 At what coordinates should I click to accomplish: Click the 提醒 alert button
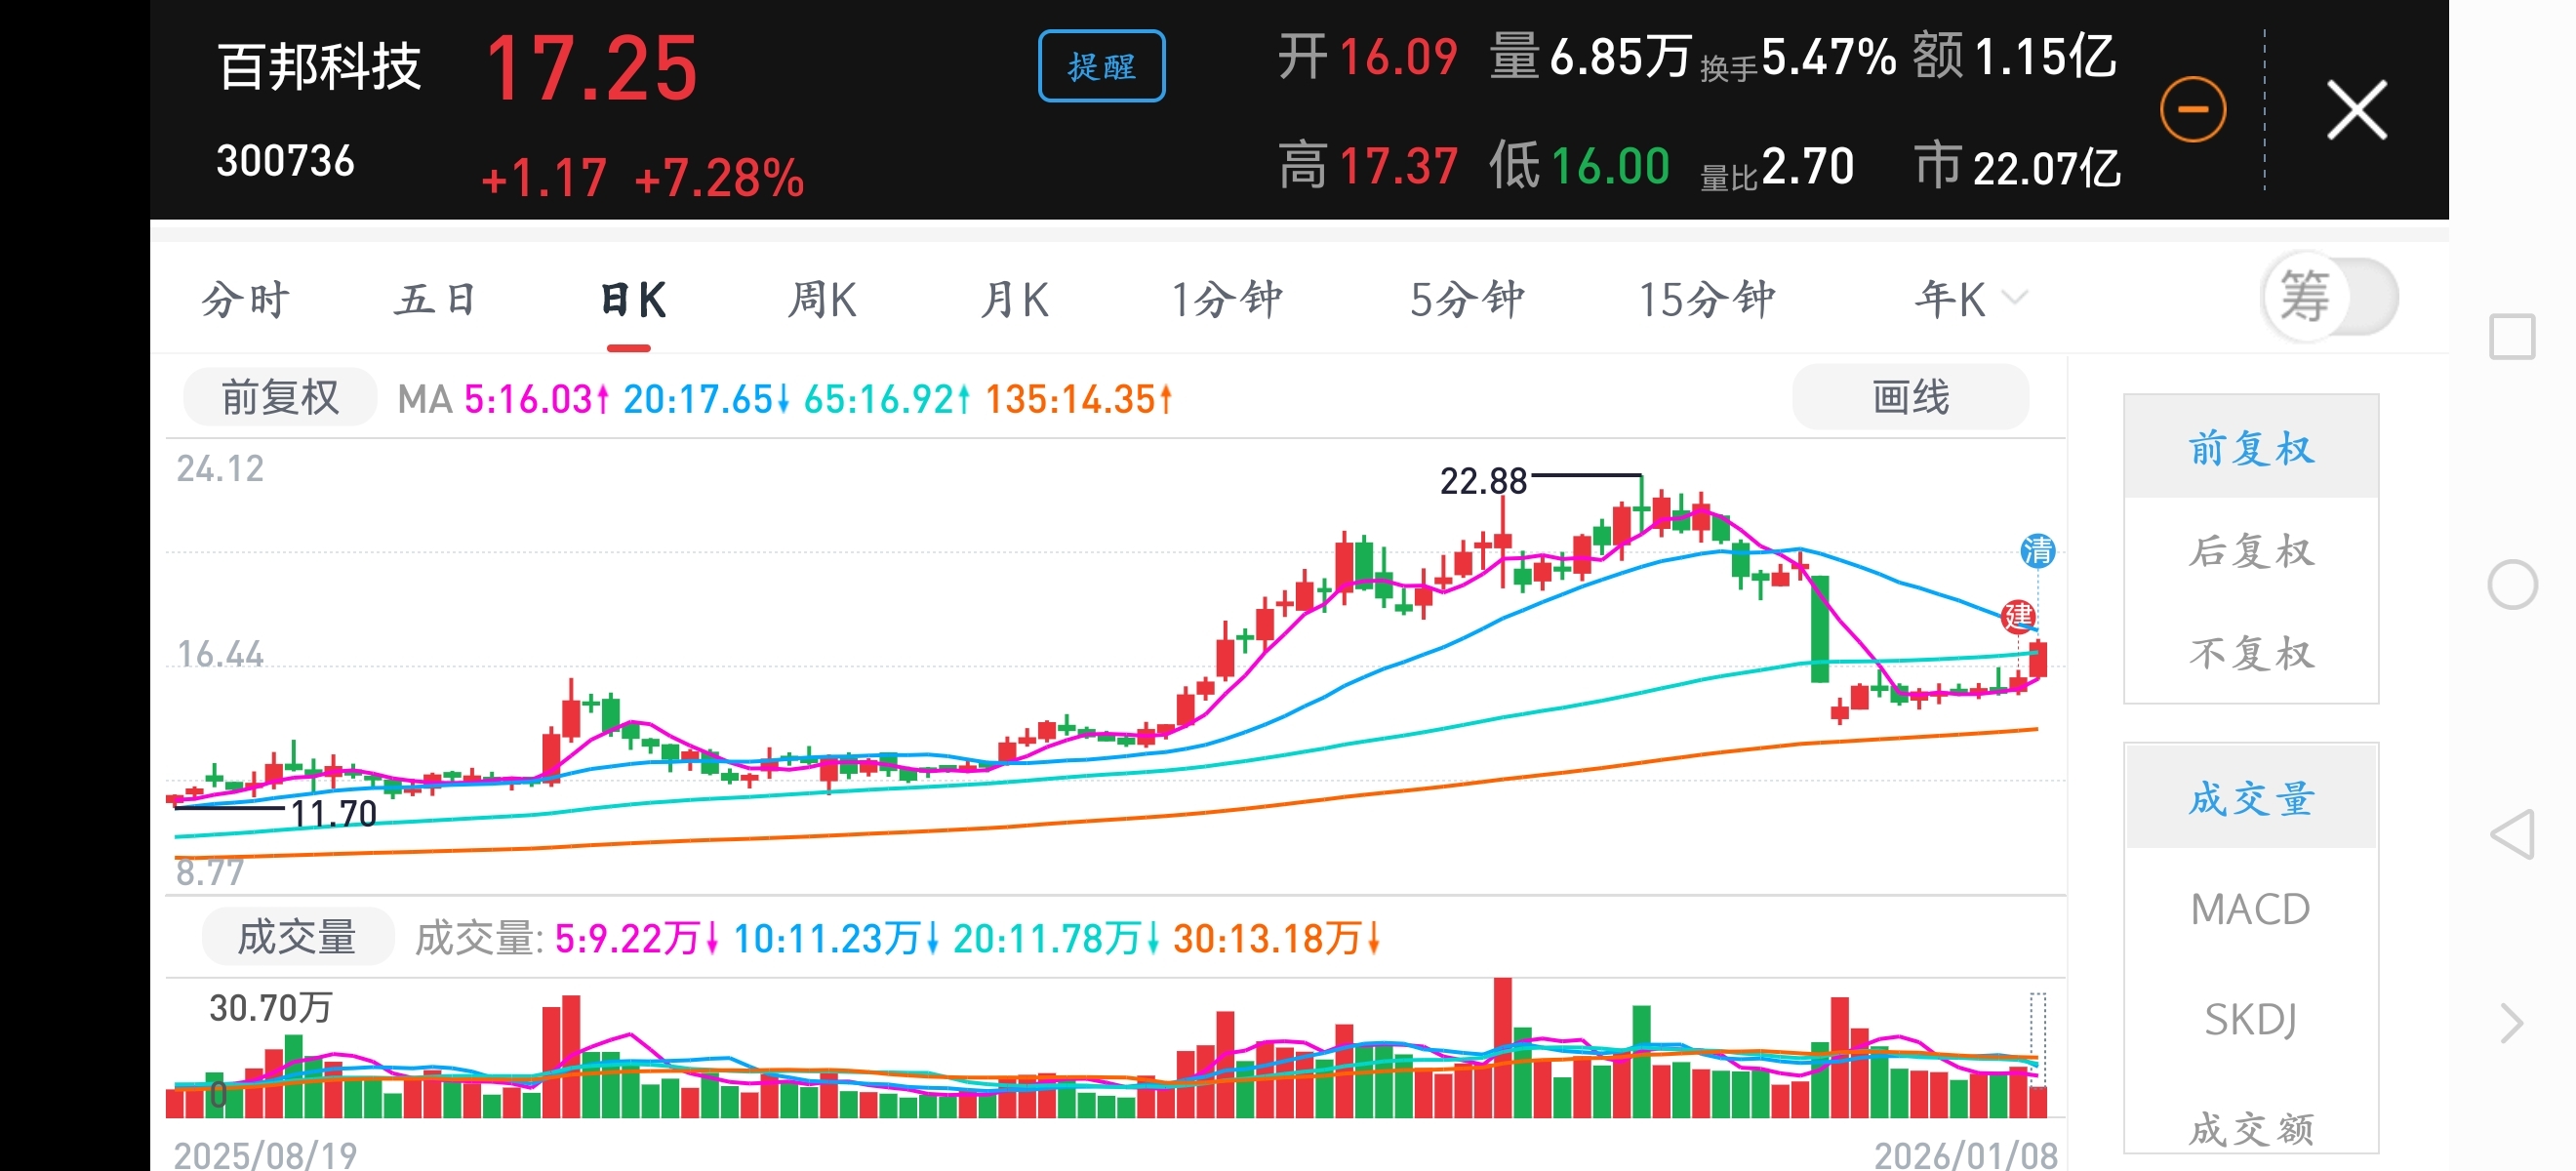(x=1101, y=67)
